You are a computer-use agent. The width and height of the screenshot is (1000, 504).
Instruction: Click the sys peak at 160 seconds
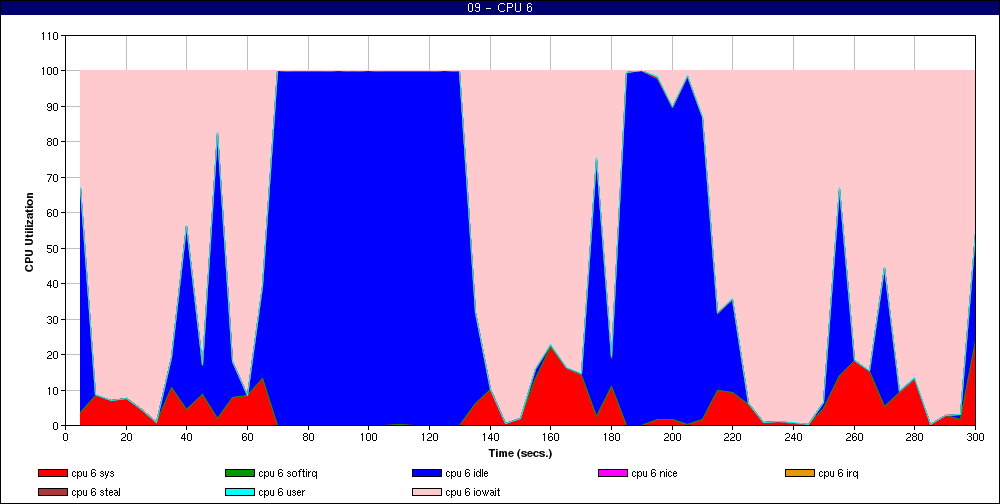550,346
